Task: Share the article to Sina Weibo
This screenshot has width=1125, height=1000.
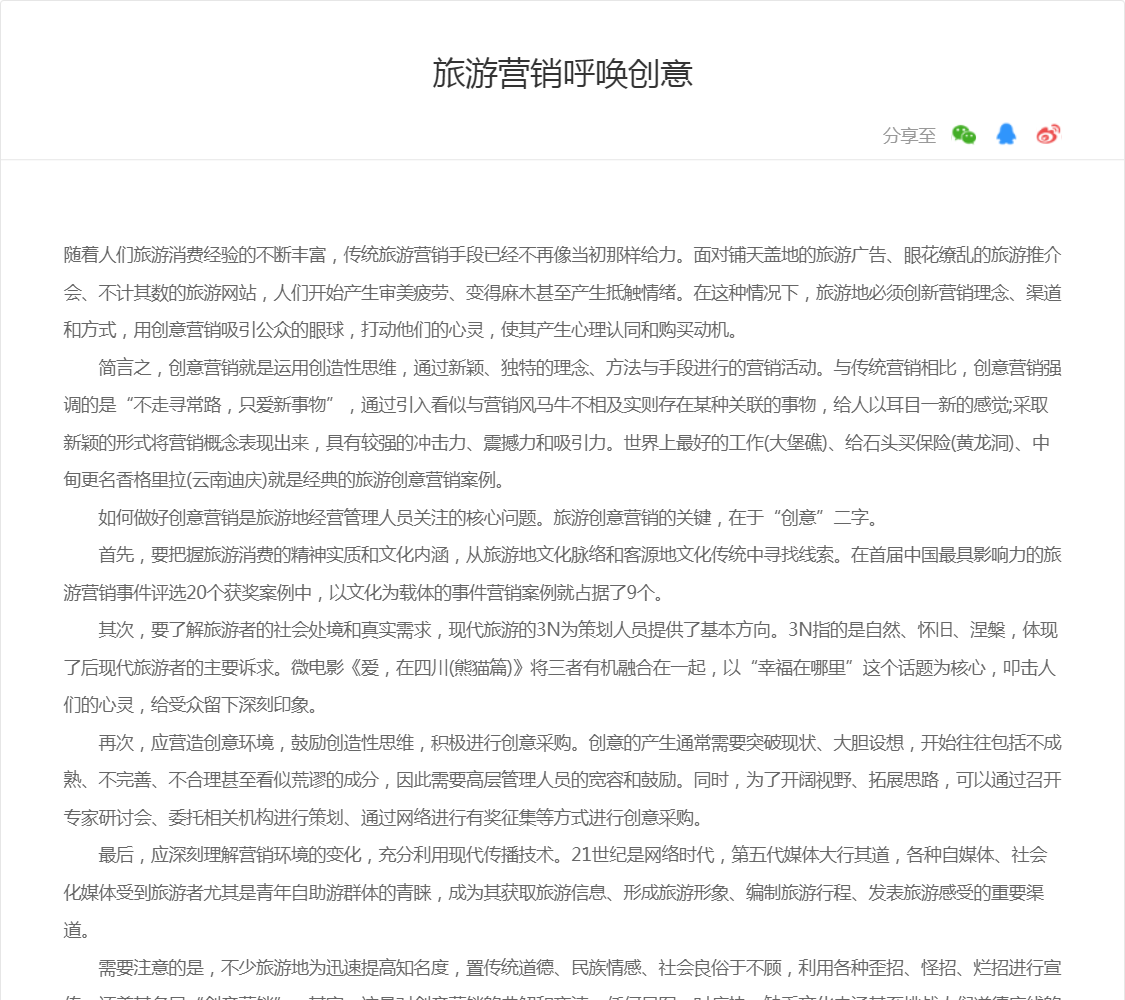Action: click(1047, 135)
